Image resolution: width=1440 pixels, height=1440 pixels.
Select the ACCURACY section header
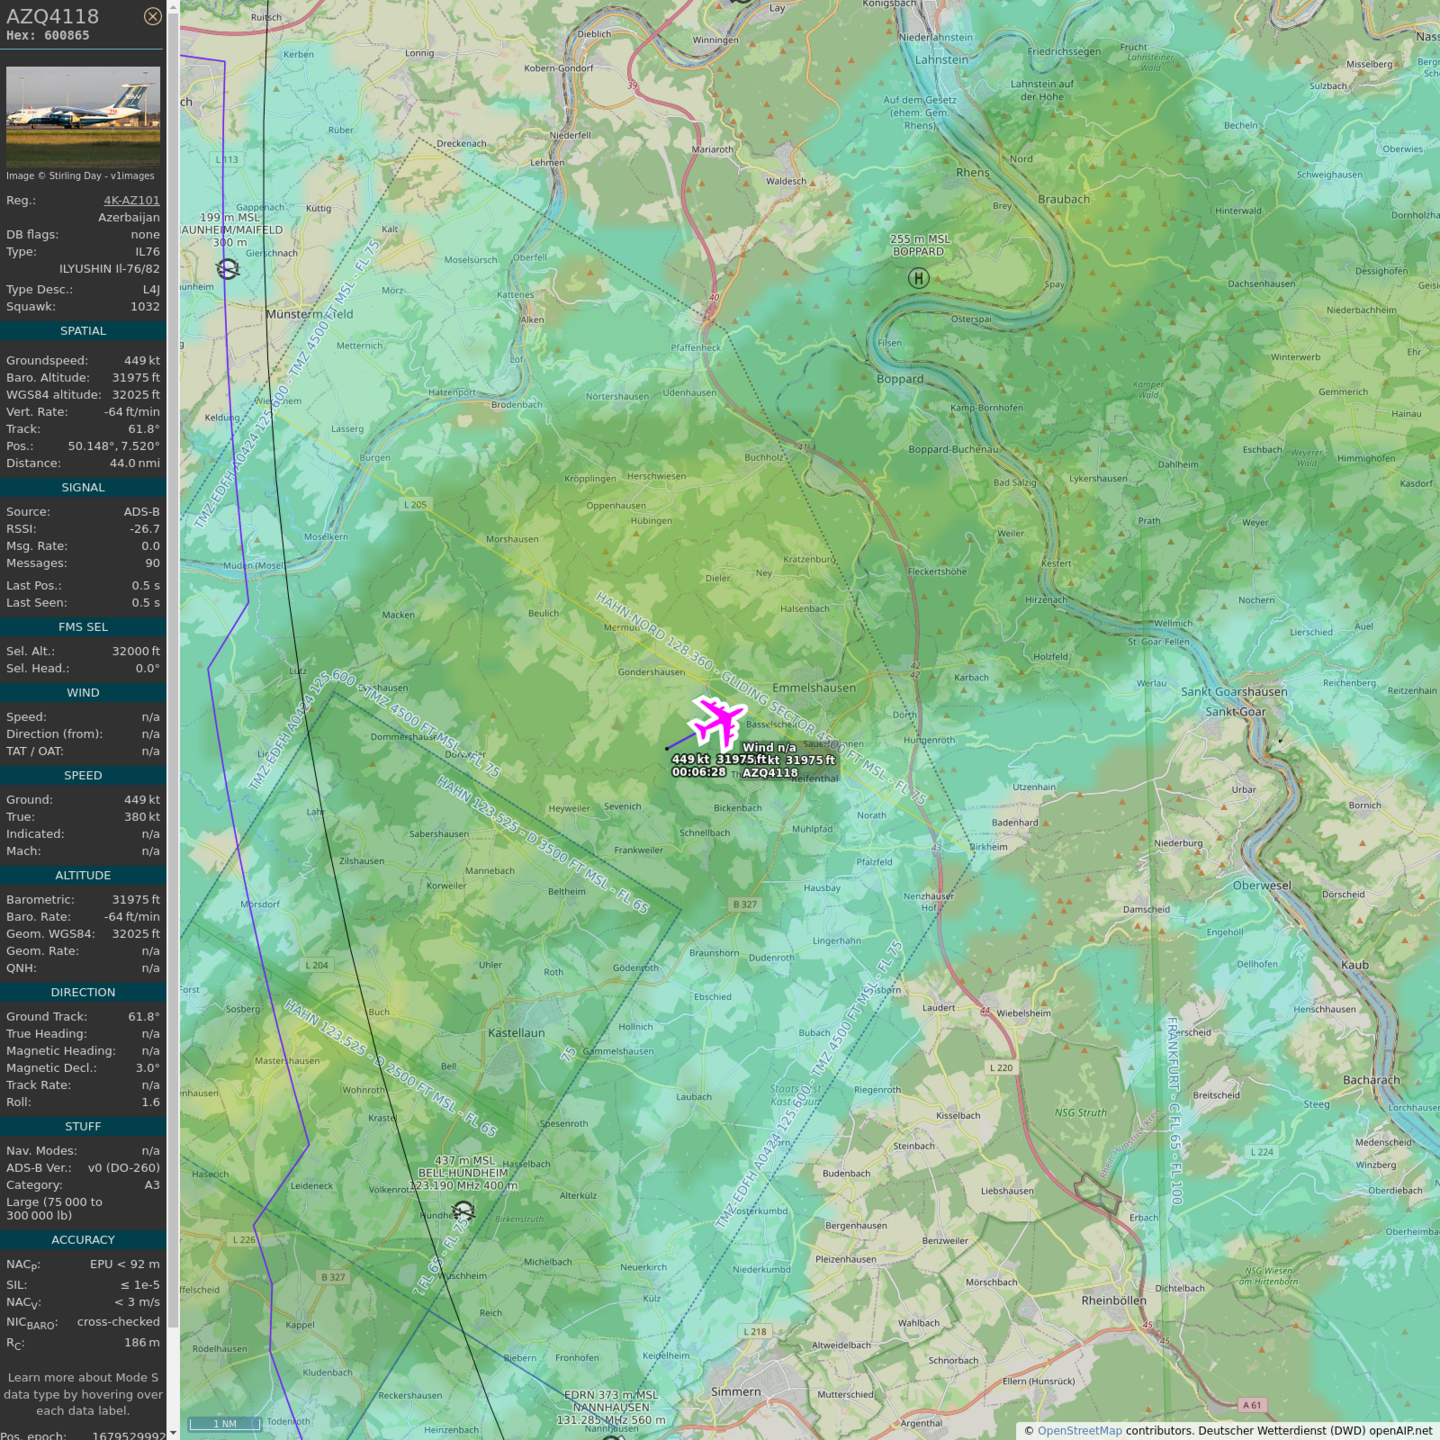pyautogui.click(x=83, y=1240)
